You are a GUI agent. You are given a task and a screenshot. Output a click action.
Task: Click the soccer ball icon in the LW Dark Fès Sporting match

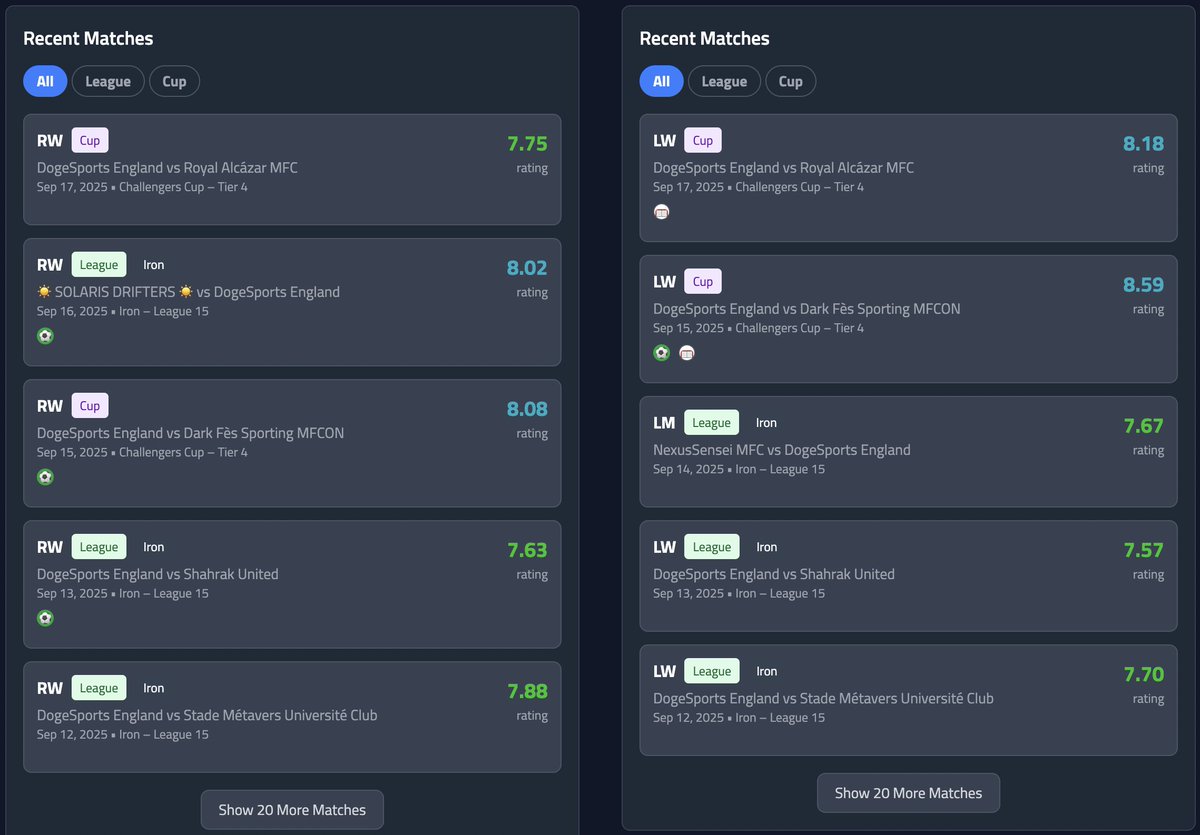coord(661,353)
